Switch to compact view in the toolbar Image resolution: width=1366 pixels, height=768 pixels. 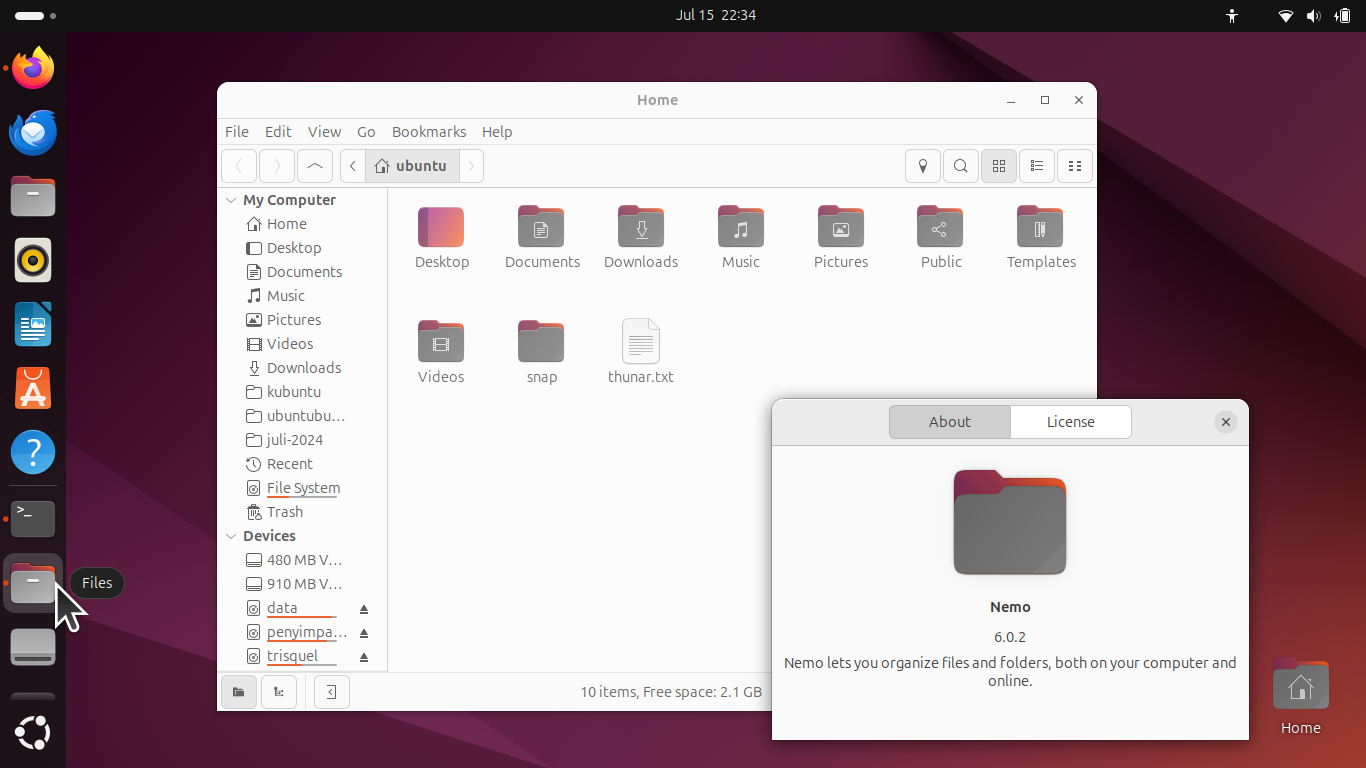pyautogui.click(x=1074, y=166)
